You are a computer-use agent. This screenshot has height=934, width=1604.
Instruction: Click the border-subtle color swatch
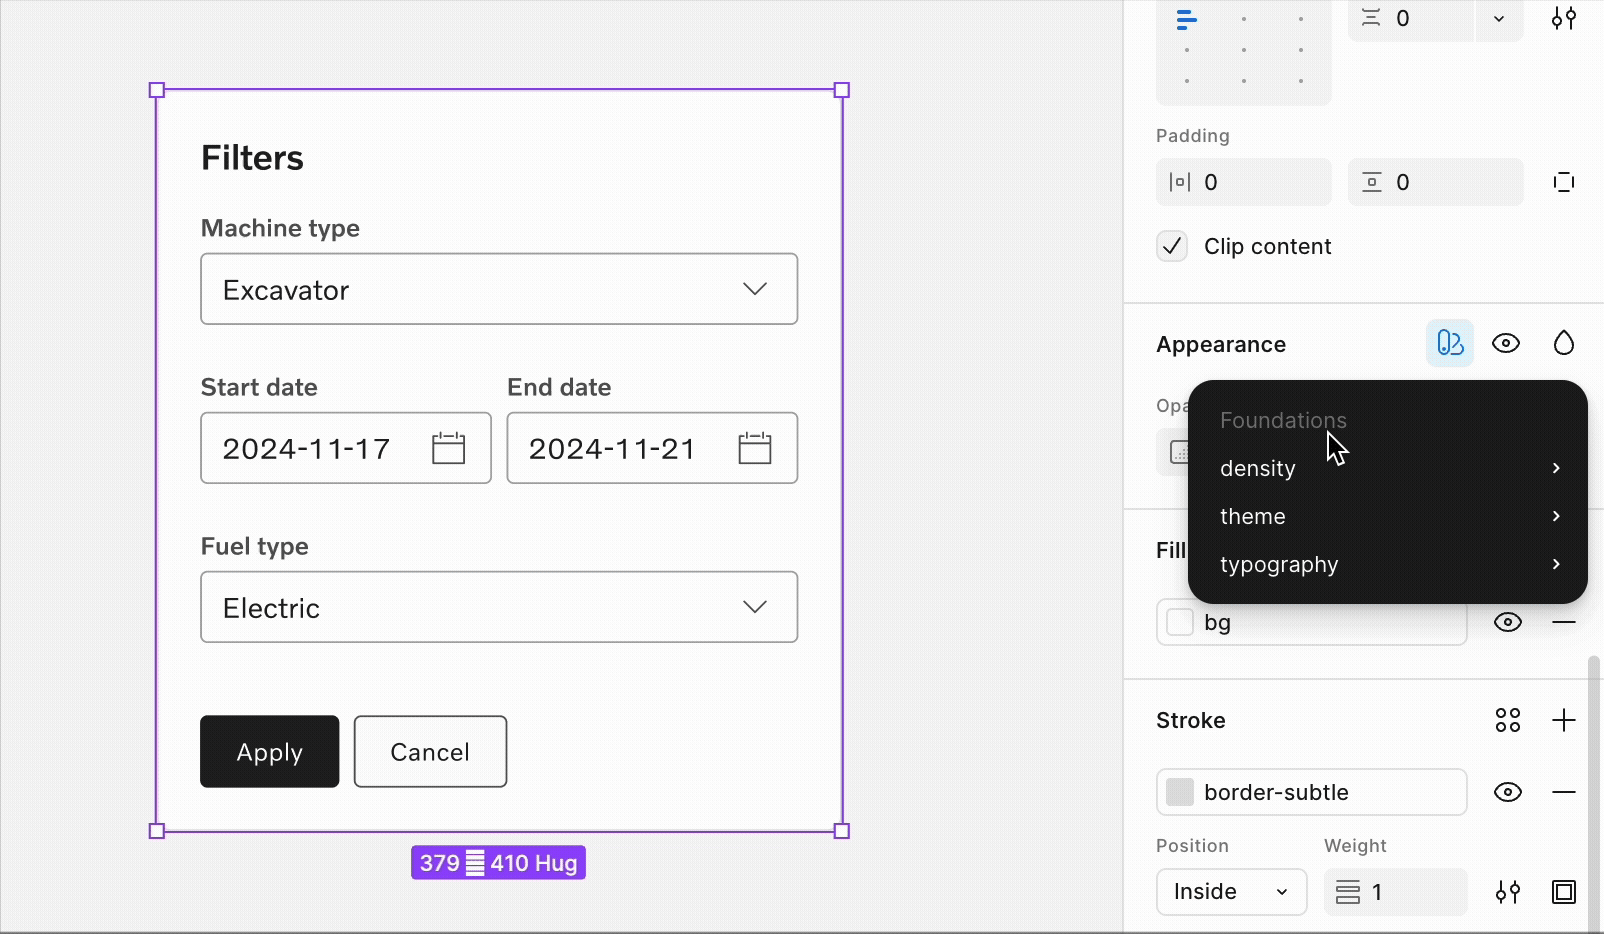coord(1181,792)
